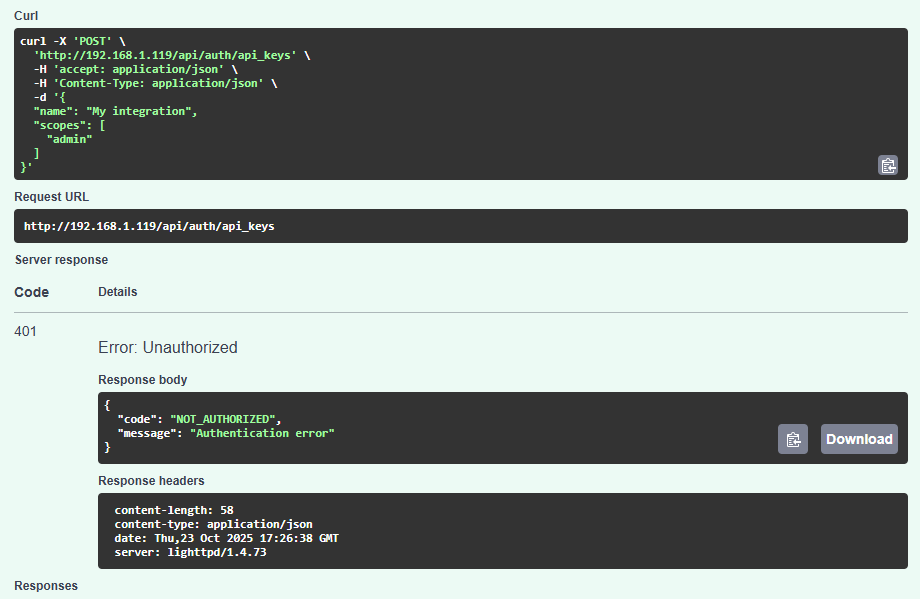Select the "Authentication error" message text
Screen dimensions: 920x599
(x=262, y=433)
